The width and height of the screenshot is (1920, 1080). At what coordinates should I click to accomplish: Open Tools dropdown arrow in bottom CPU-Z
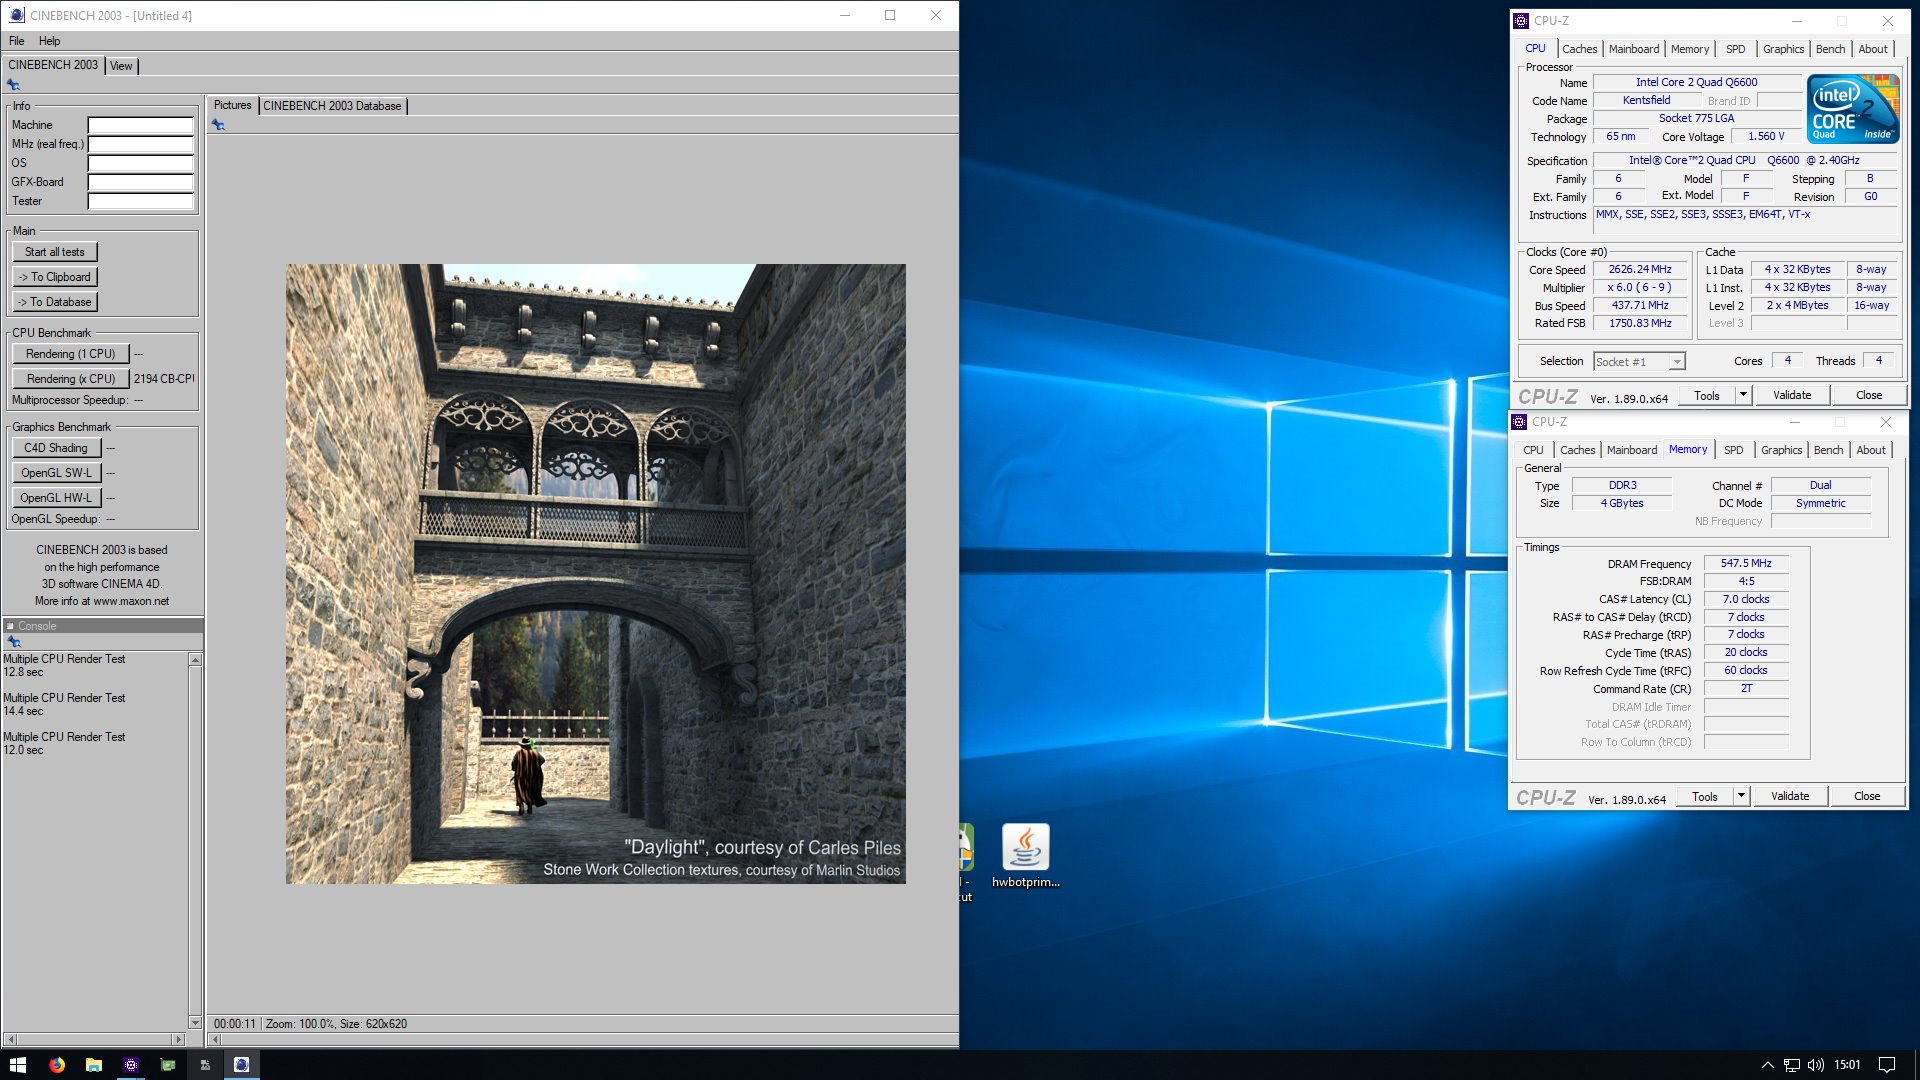point(1741,796)
